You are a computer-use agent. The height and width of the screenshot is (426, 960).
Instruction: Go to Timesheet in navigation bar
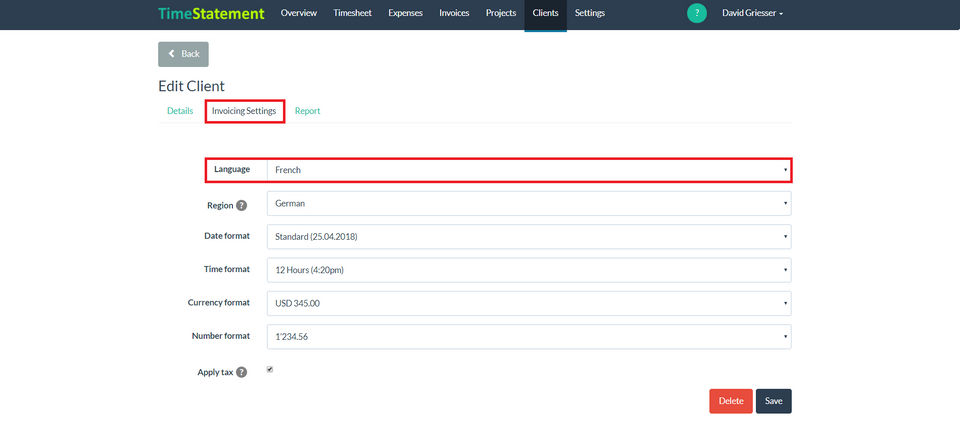tap(353, 13)
